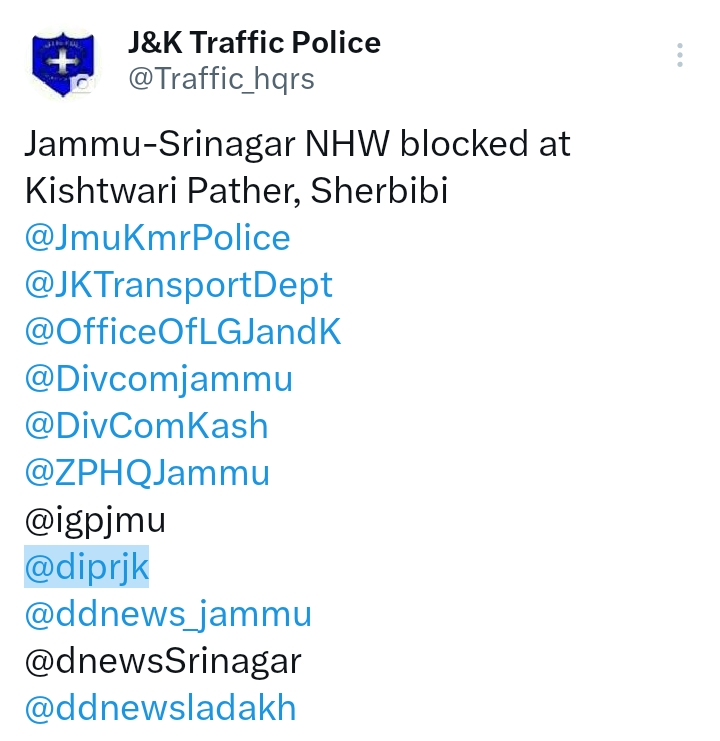The image size is (720, 741).
Task: Open the @Traffic_hqrs handle
Action: click(221, 78)
